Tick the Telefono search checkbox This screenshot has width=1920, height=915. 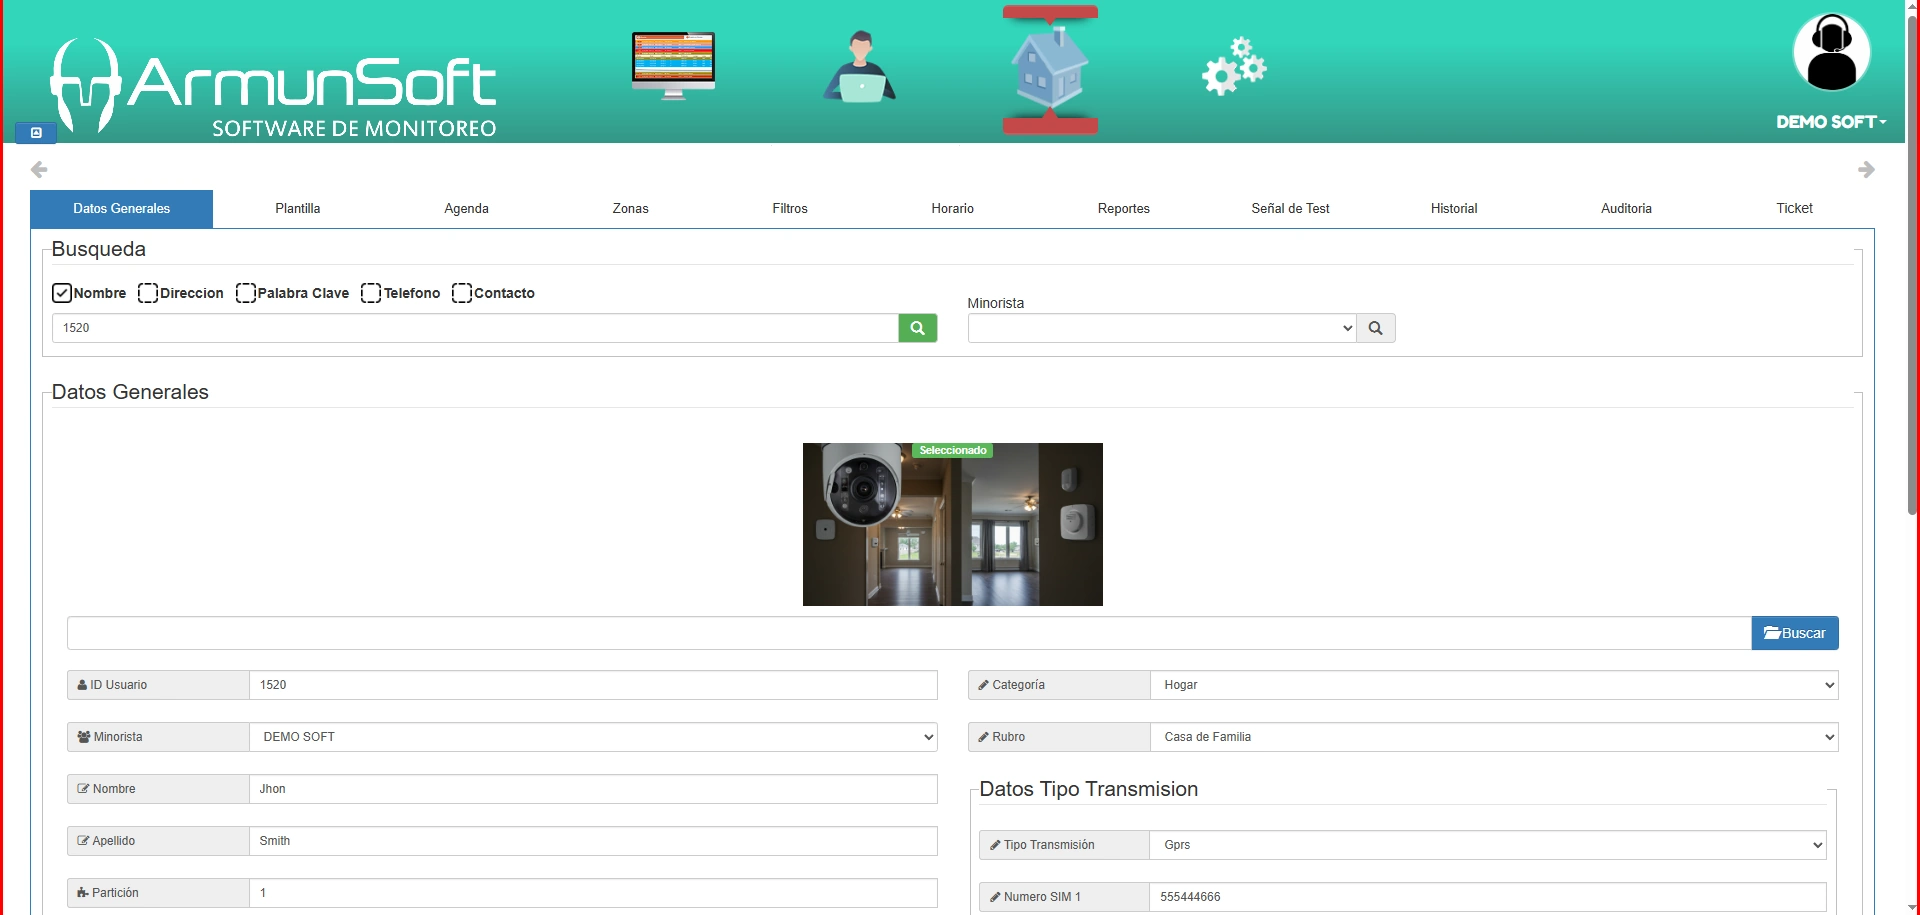(371, 293)
